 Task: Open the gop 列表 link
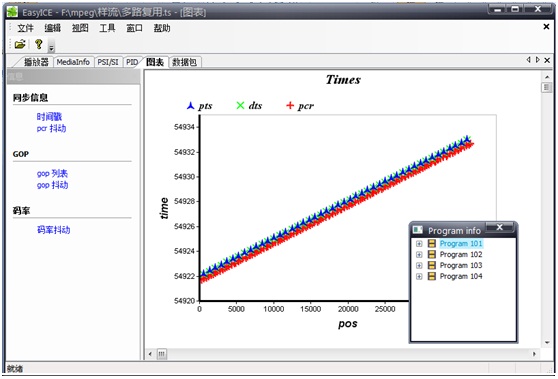(x=52, y=174)
